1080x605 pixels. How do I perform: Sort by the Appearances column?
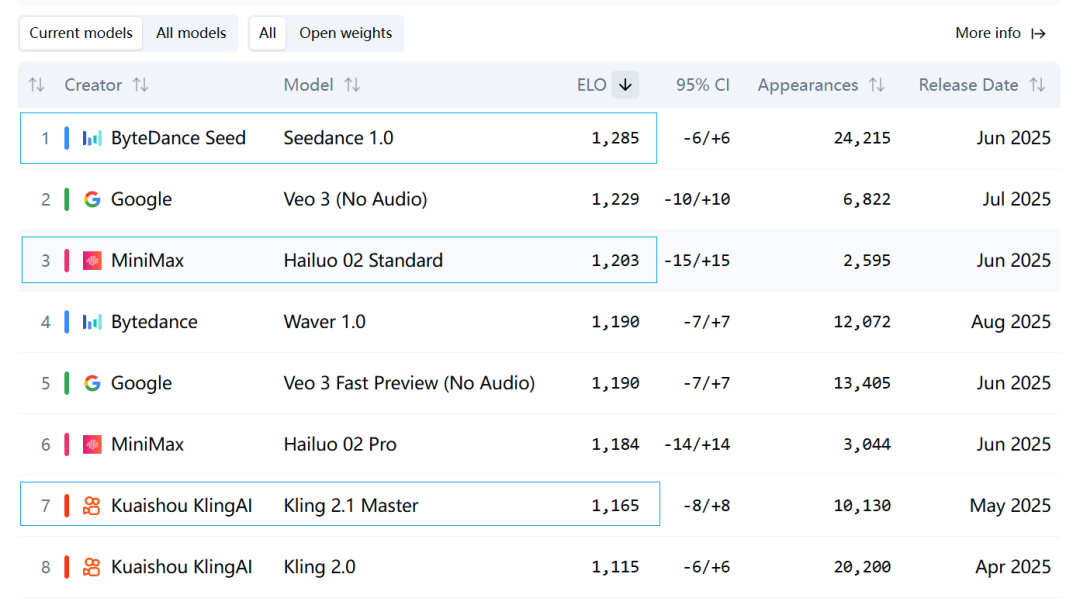(877, 85)
